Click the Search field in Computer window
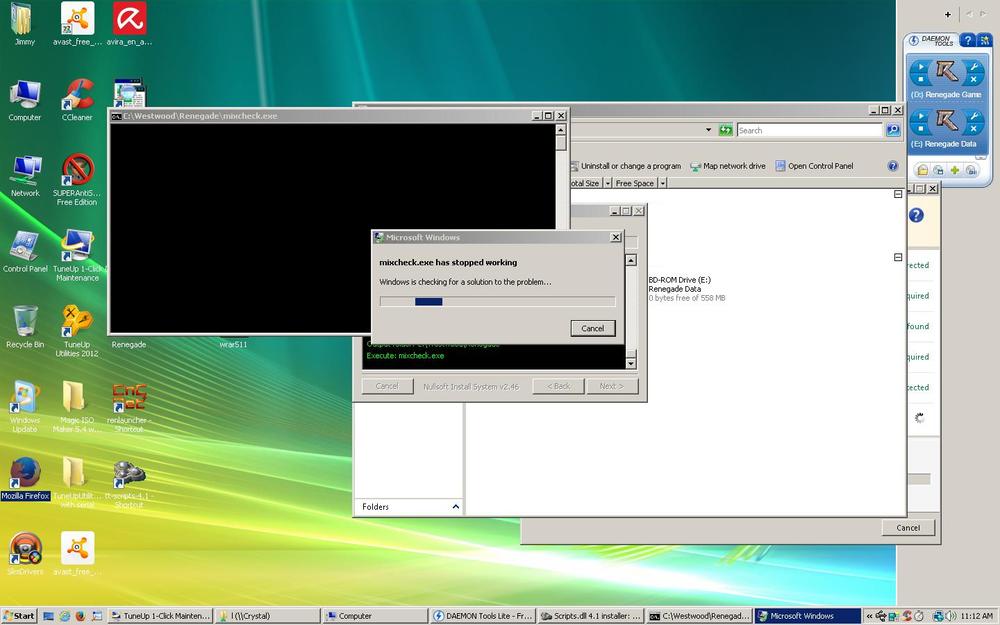The width and height of the screenshot is (1000, 625). click(809, 130)
